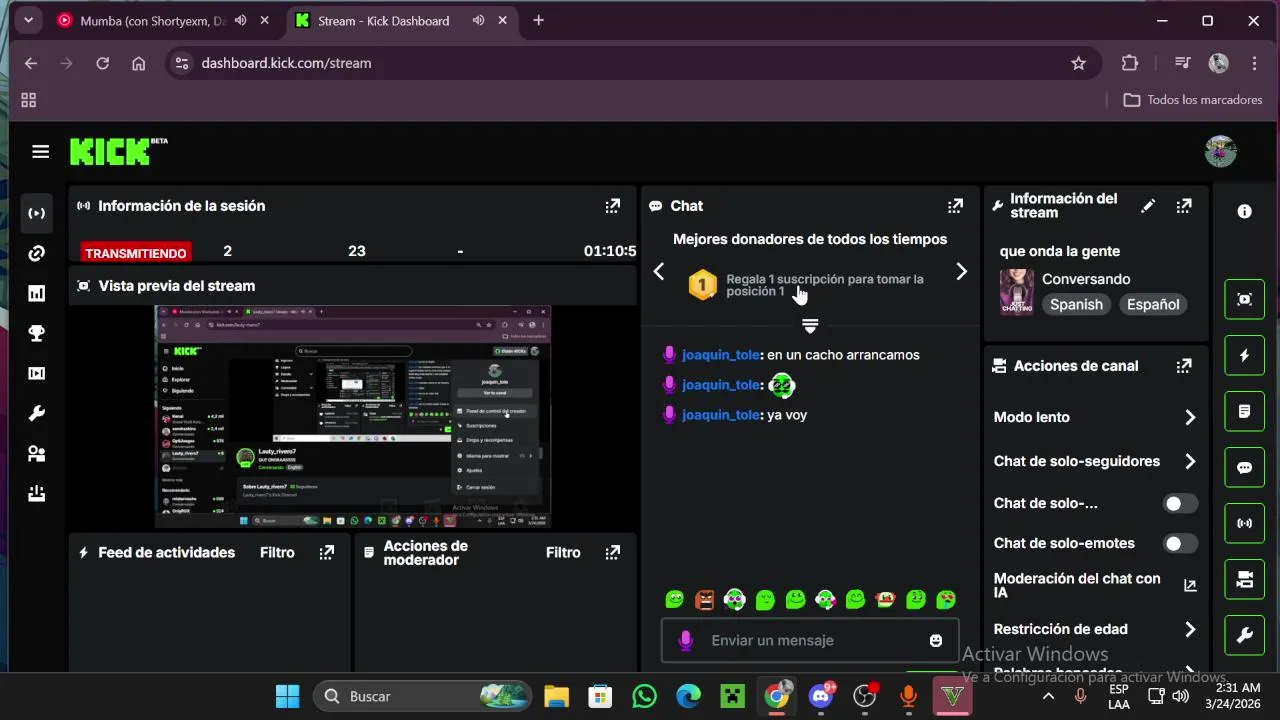1280x720 pixels.
Task: Insert the brown angry block emote
Action: (x=705, y=599)
